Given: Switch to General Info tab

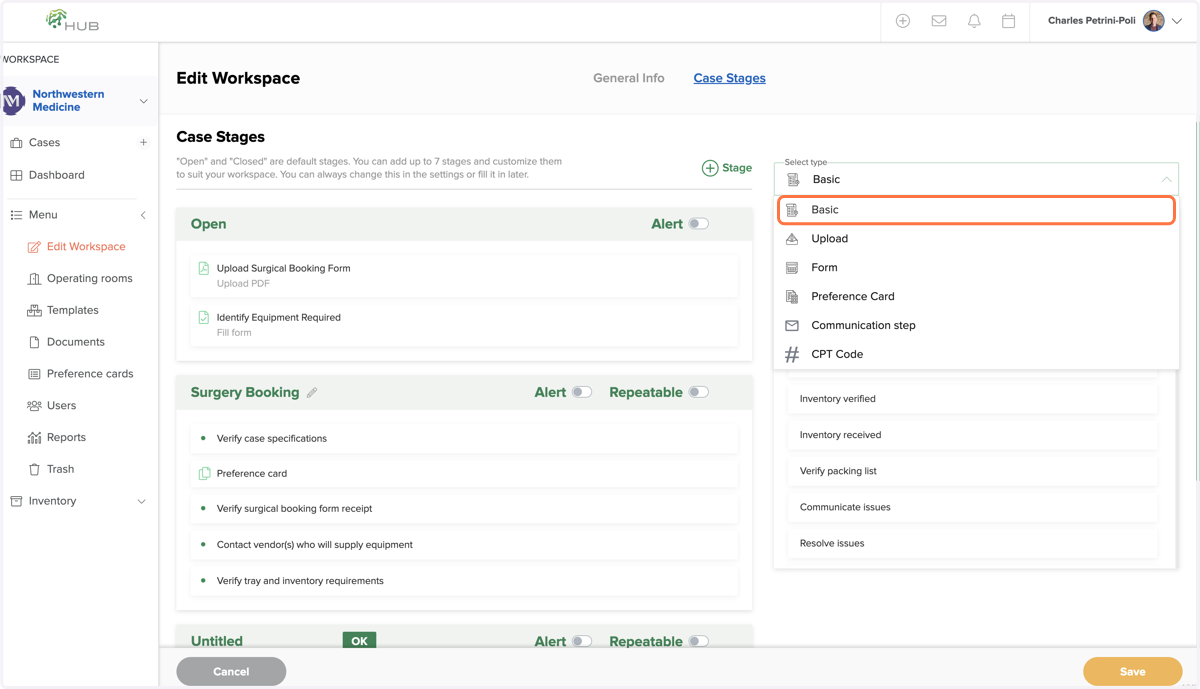Looking at the screenshot, I should (628, 78).
